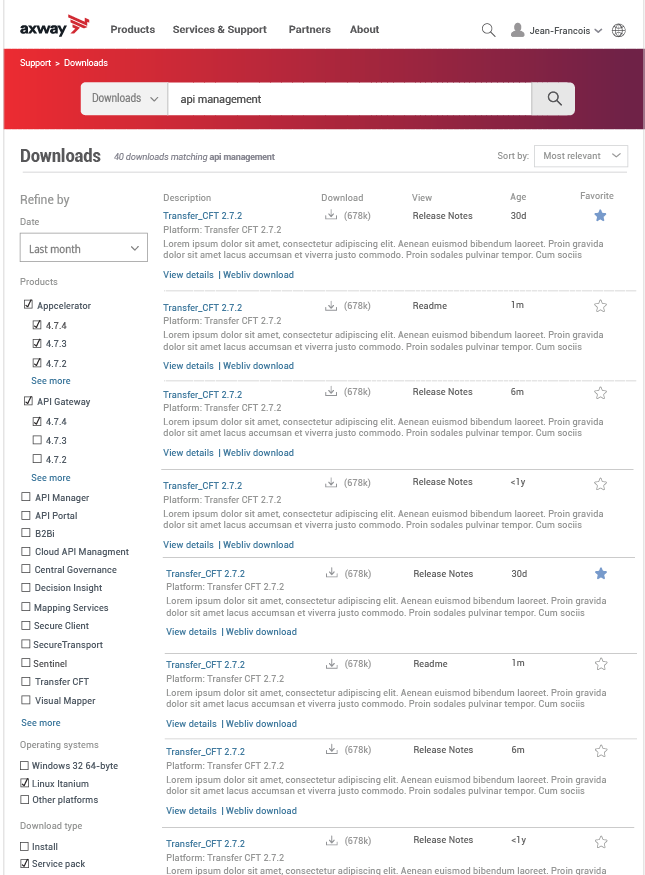
Task: Favorite the first 6m Release Notes result
Action: click(600, 393)
